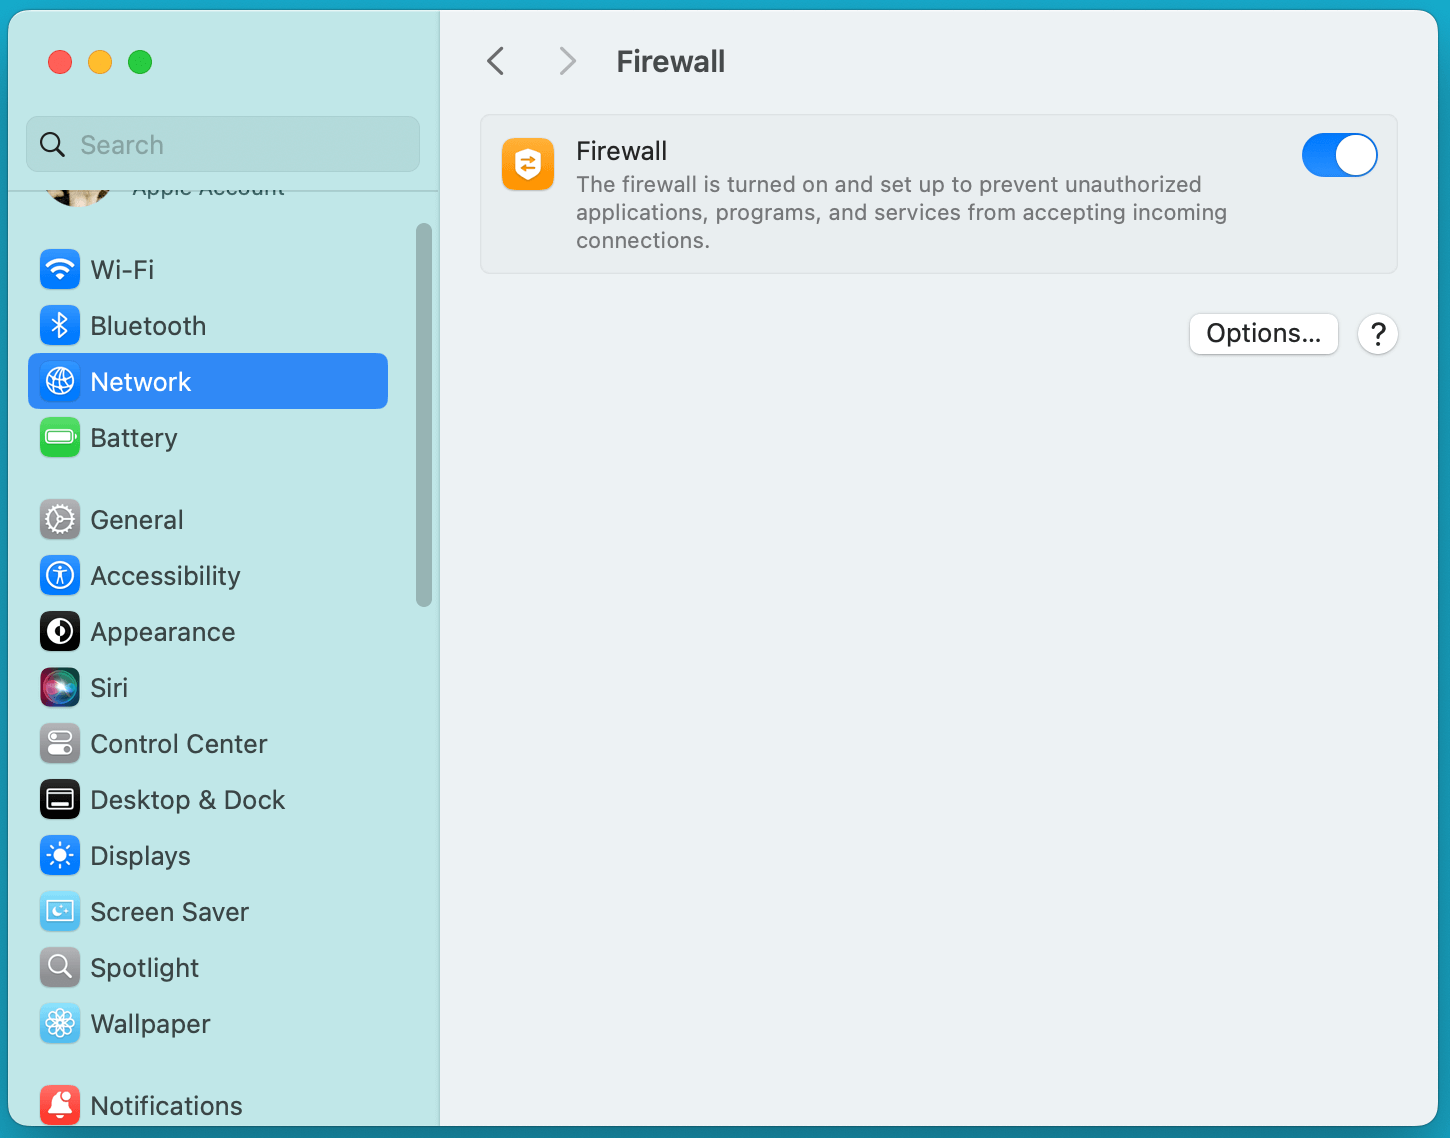Open Notifications settings
This screenshot has width=1450, height=1138.
point(166,1105)
